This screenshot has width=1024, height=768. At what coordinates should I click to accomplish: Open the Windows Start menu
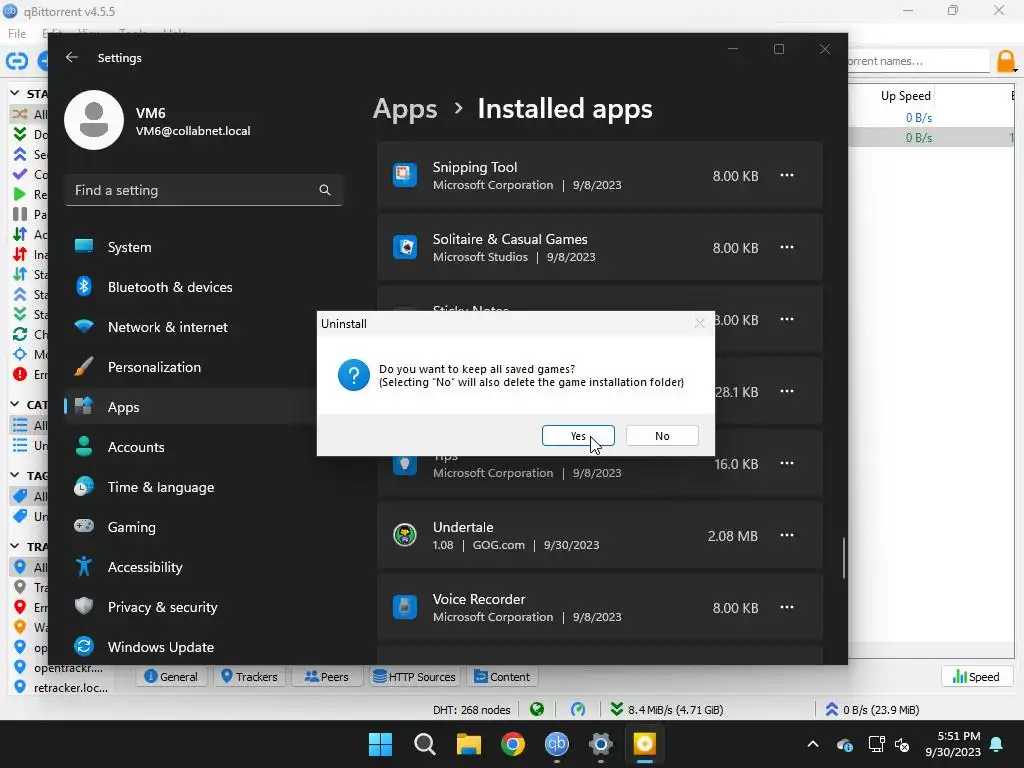[380, 744]
